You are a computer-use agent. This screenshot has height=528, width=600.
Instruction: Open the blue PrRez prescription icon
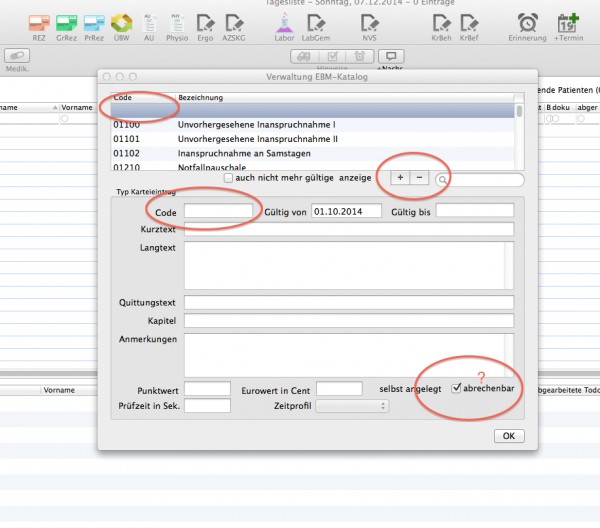click(x=94, y=24)
